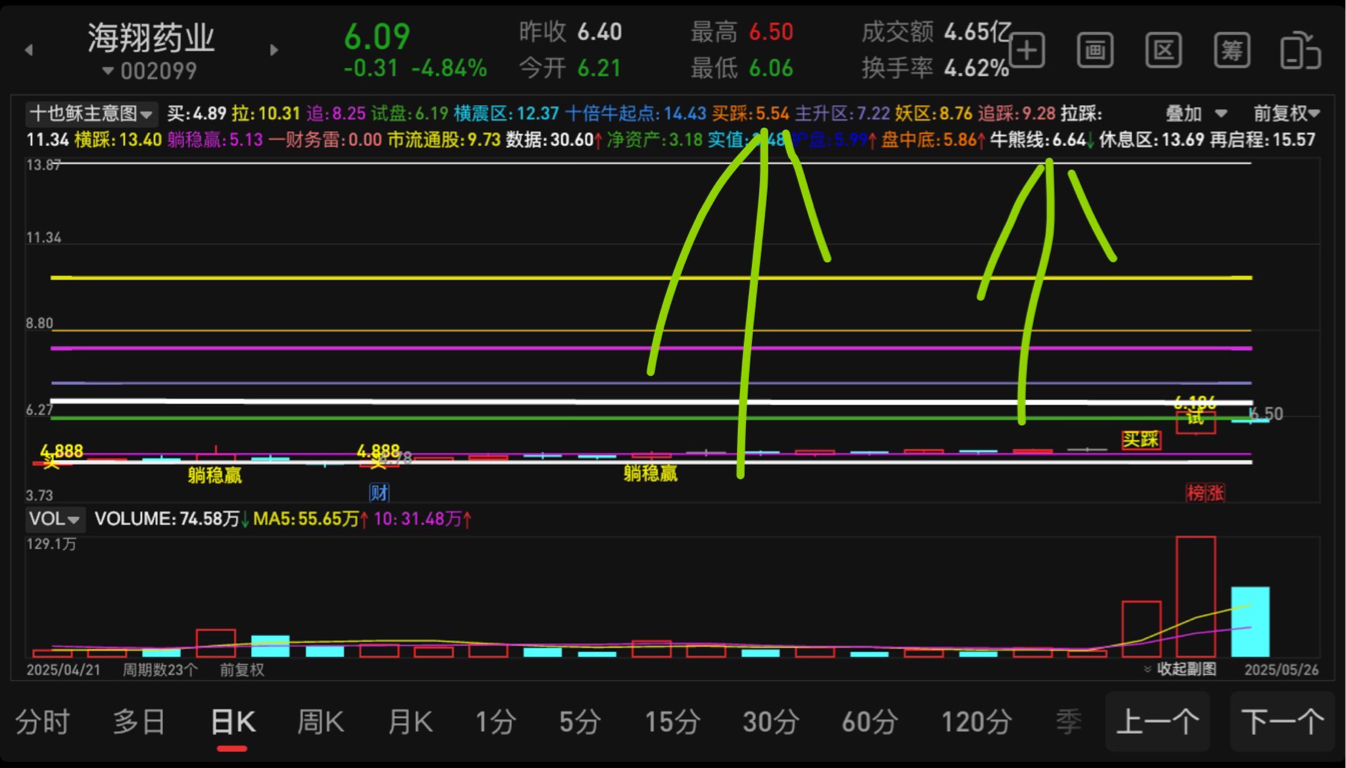1346x768 pixels.
Task: Click 最高 6.50 value
Action: point(771,32)
